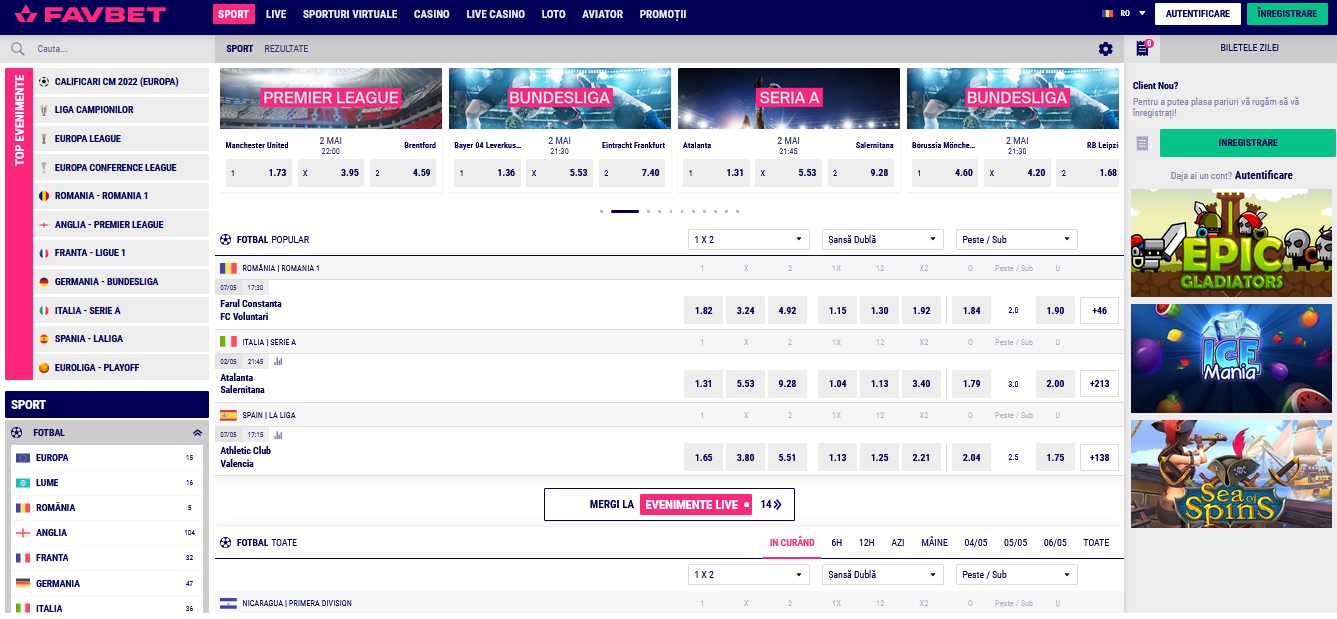Click the search magnifier icon
Image resolution: width=1337 pixels, height=619 pixels.
(x=18, y=49)
